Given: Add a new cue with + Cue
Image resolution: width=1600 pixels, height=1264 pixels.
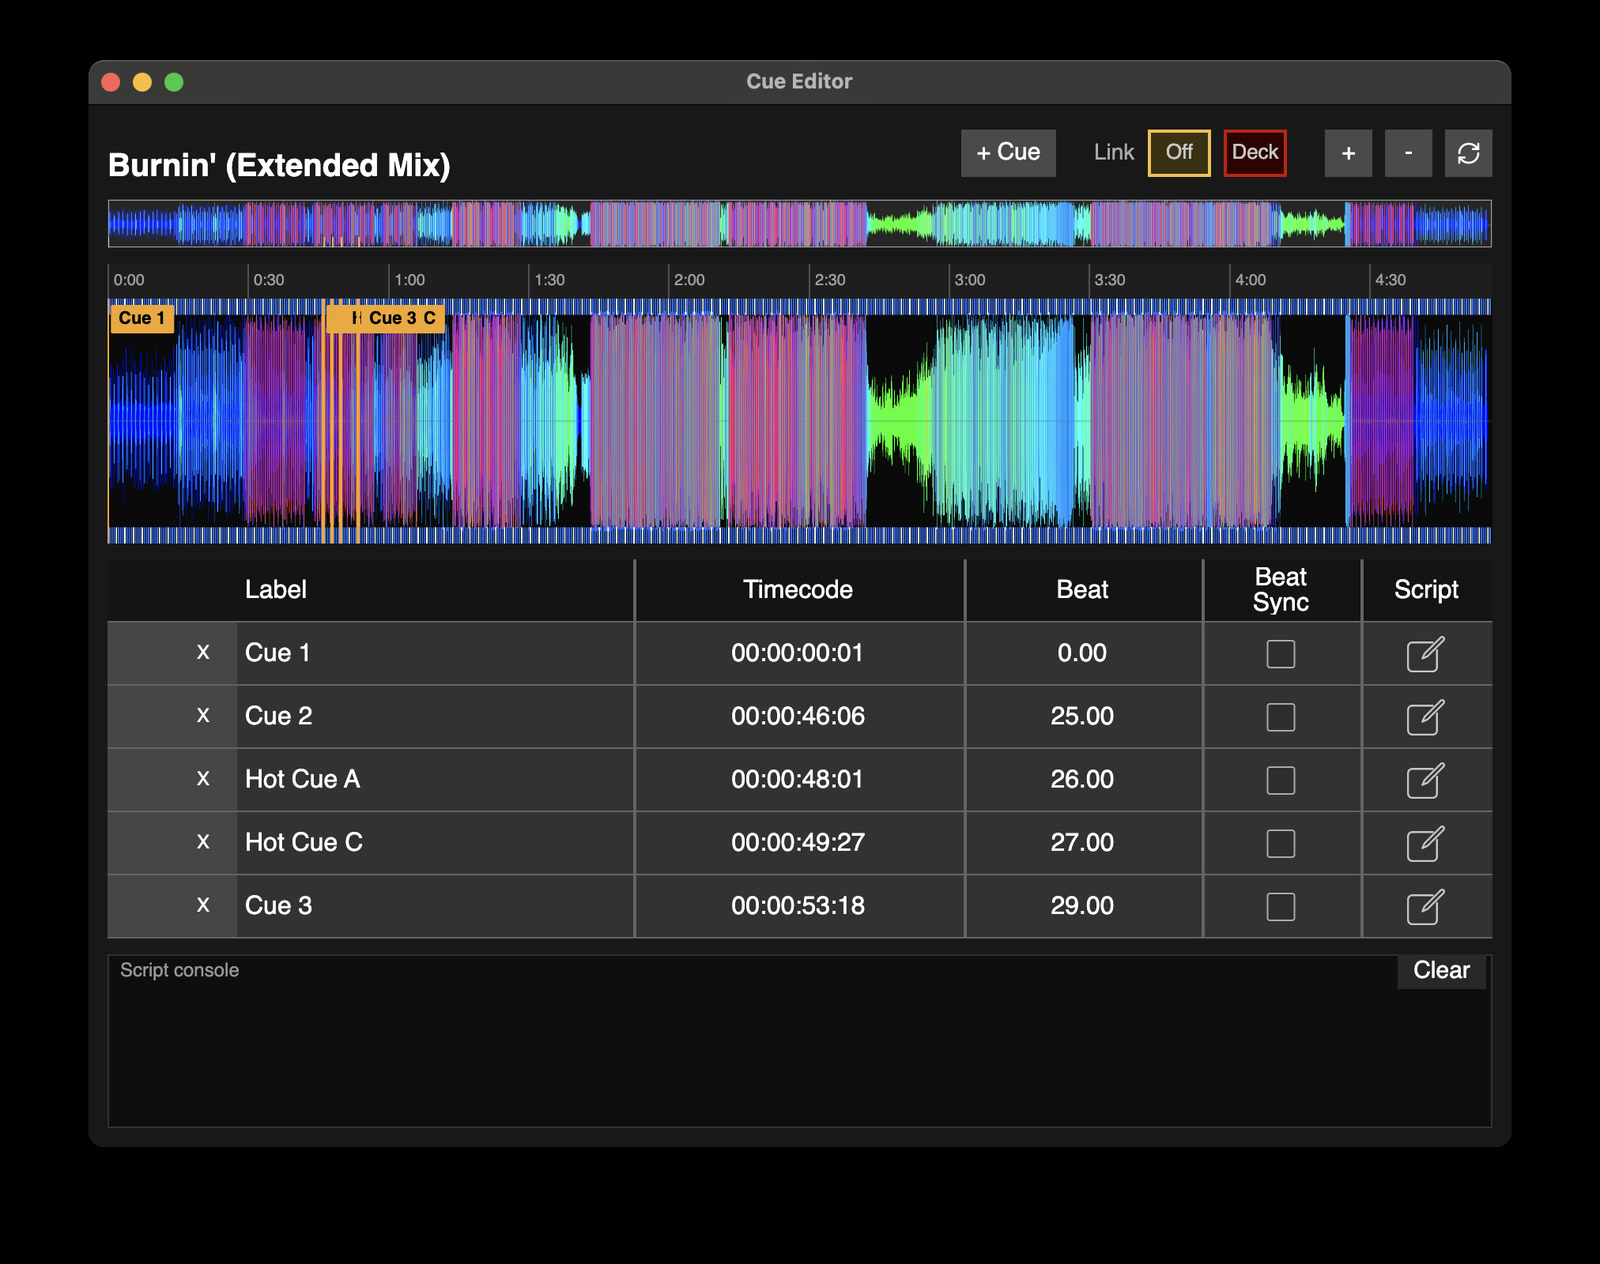Looking at the screenshot, I should point(1008,153).
